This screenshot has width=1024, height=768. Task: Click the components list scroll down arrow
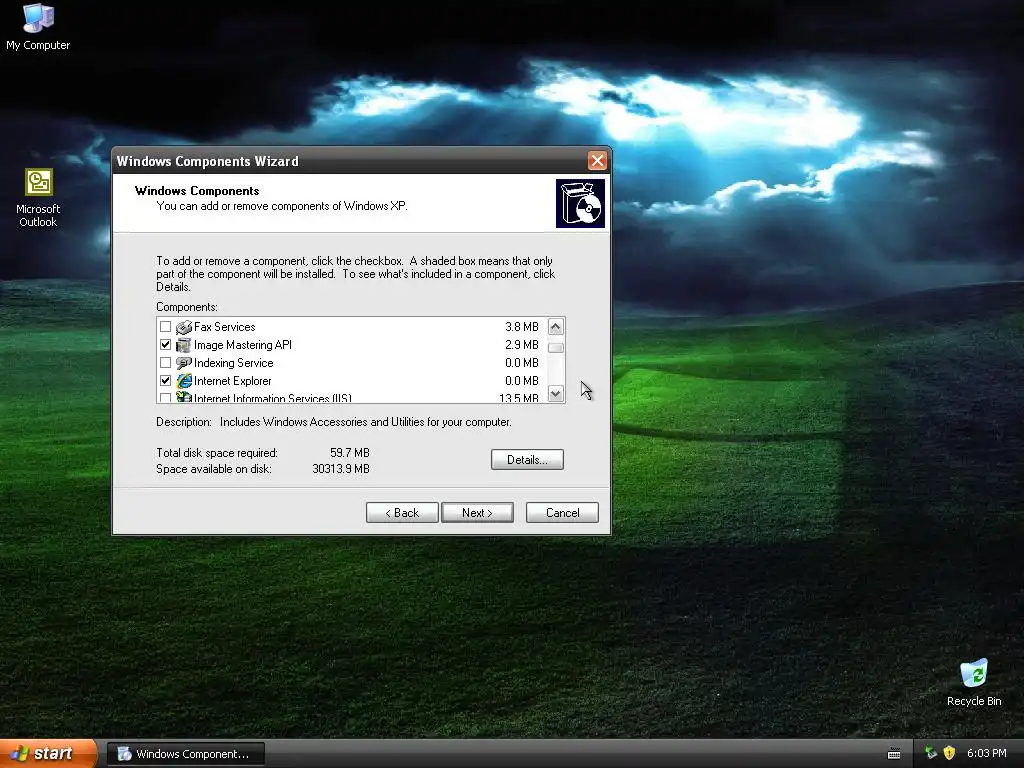[556, 394]
